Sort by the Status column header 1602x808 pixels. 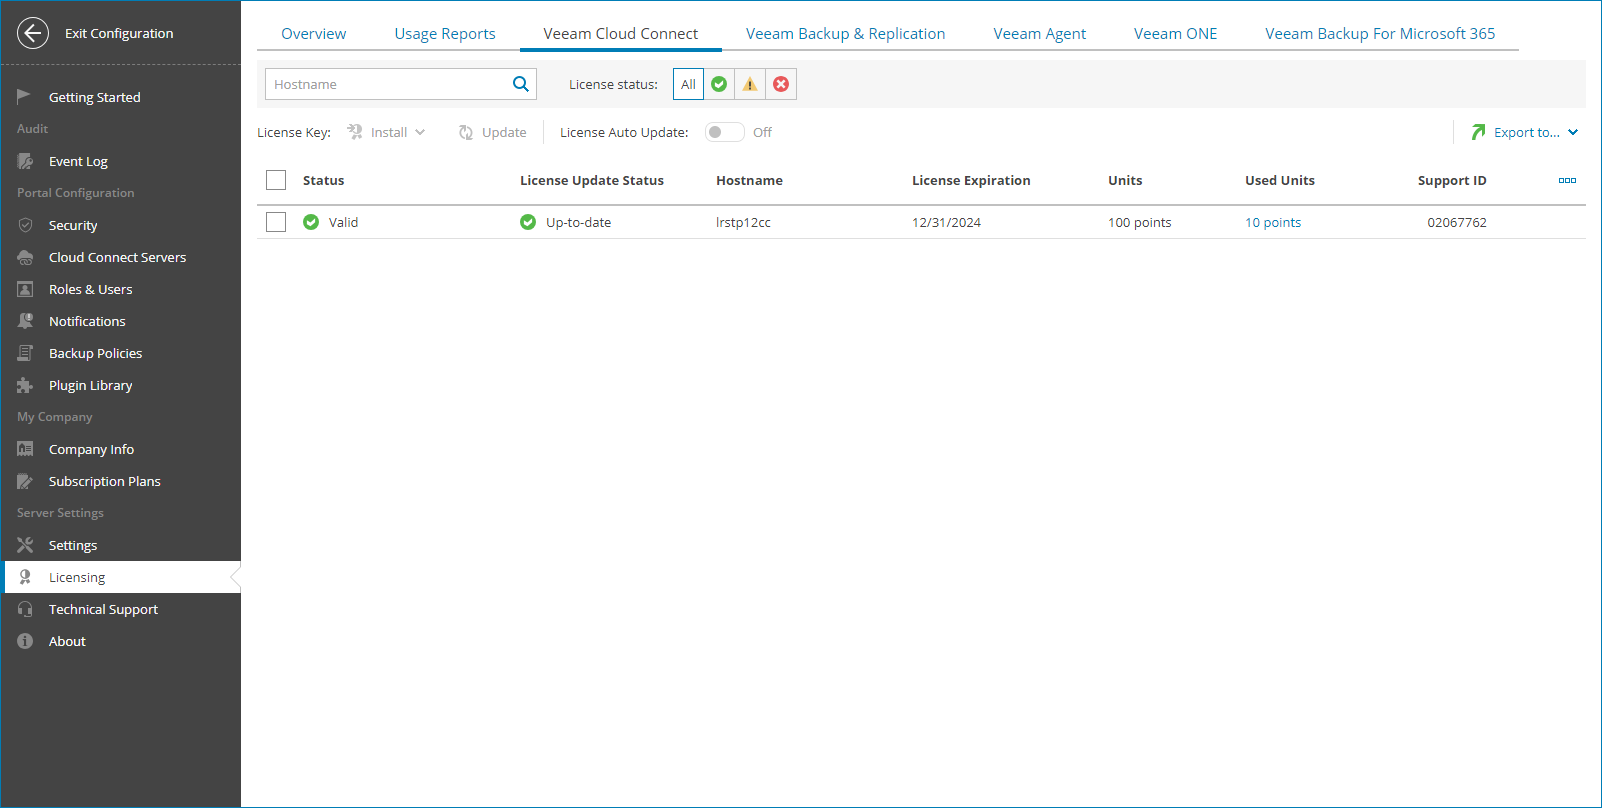323,180
